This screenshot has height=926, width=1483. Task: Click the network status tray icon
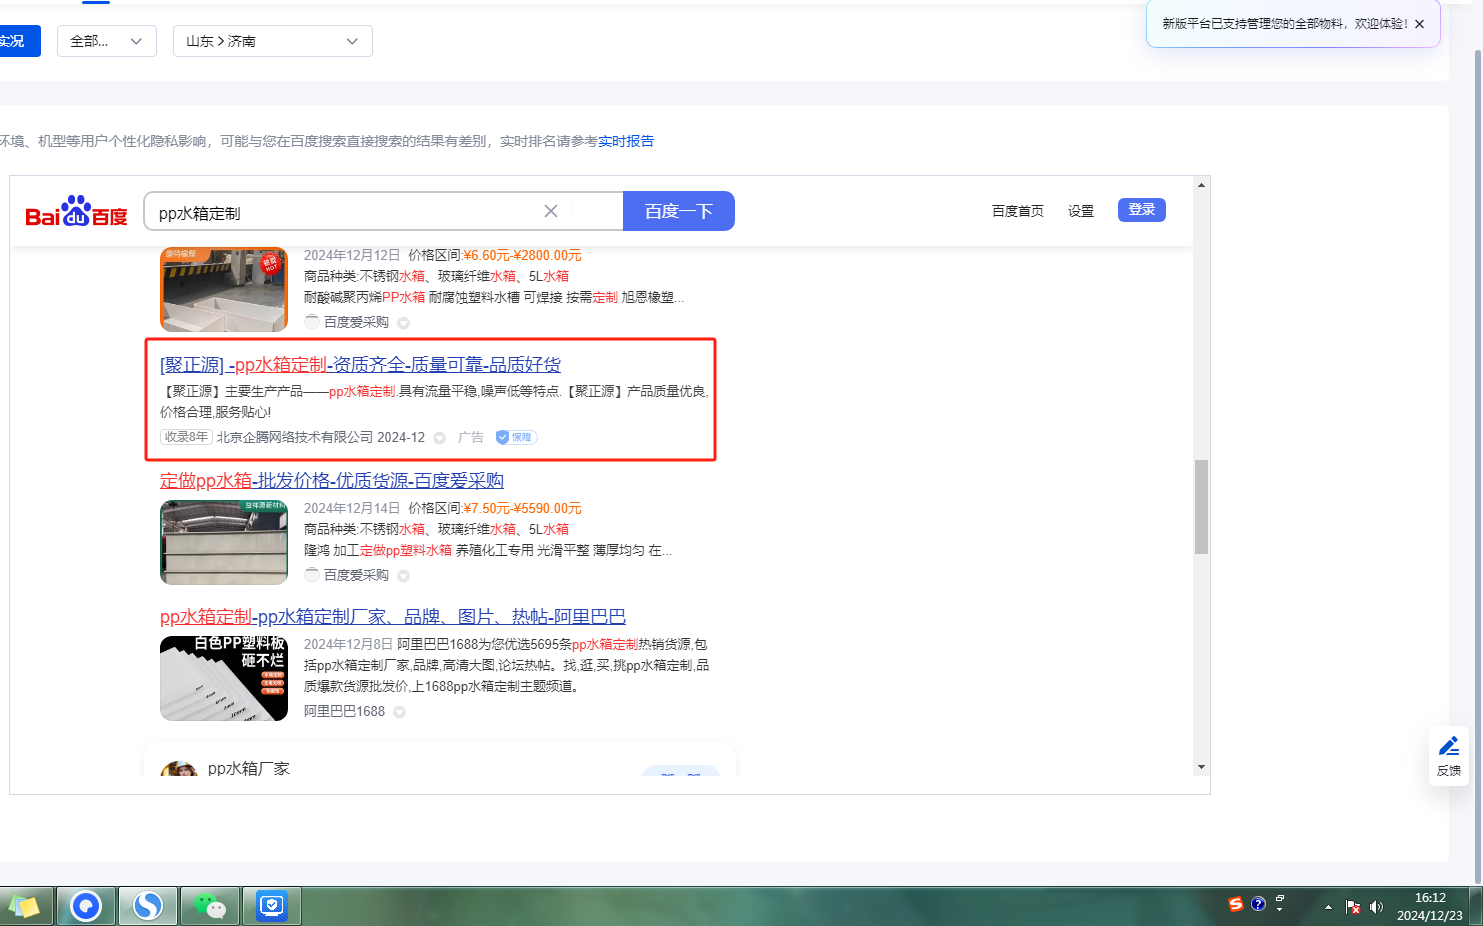1353,907
